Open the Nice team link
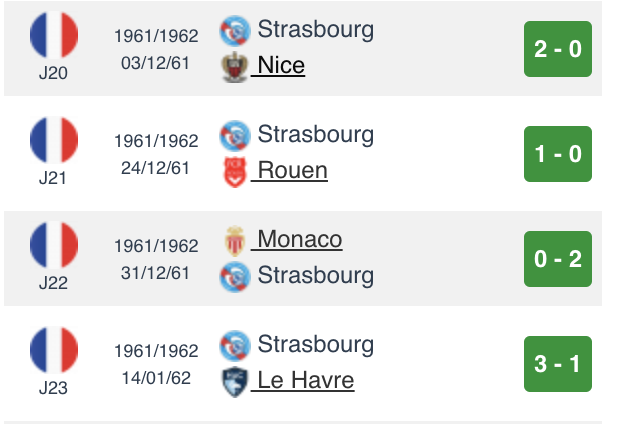626x424 pixels. [280, 66]
